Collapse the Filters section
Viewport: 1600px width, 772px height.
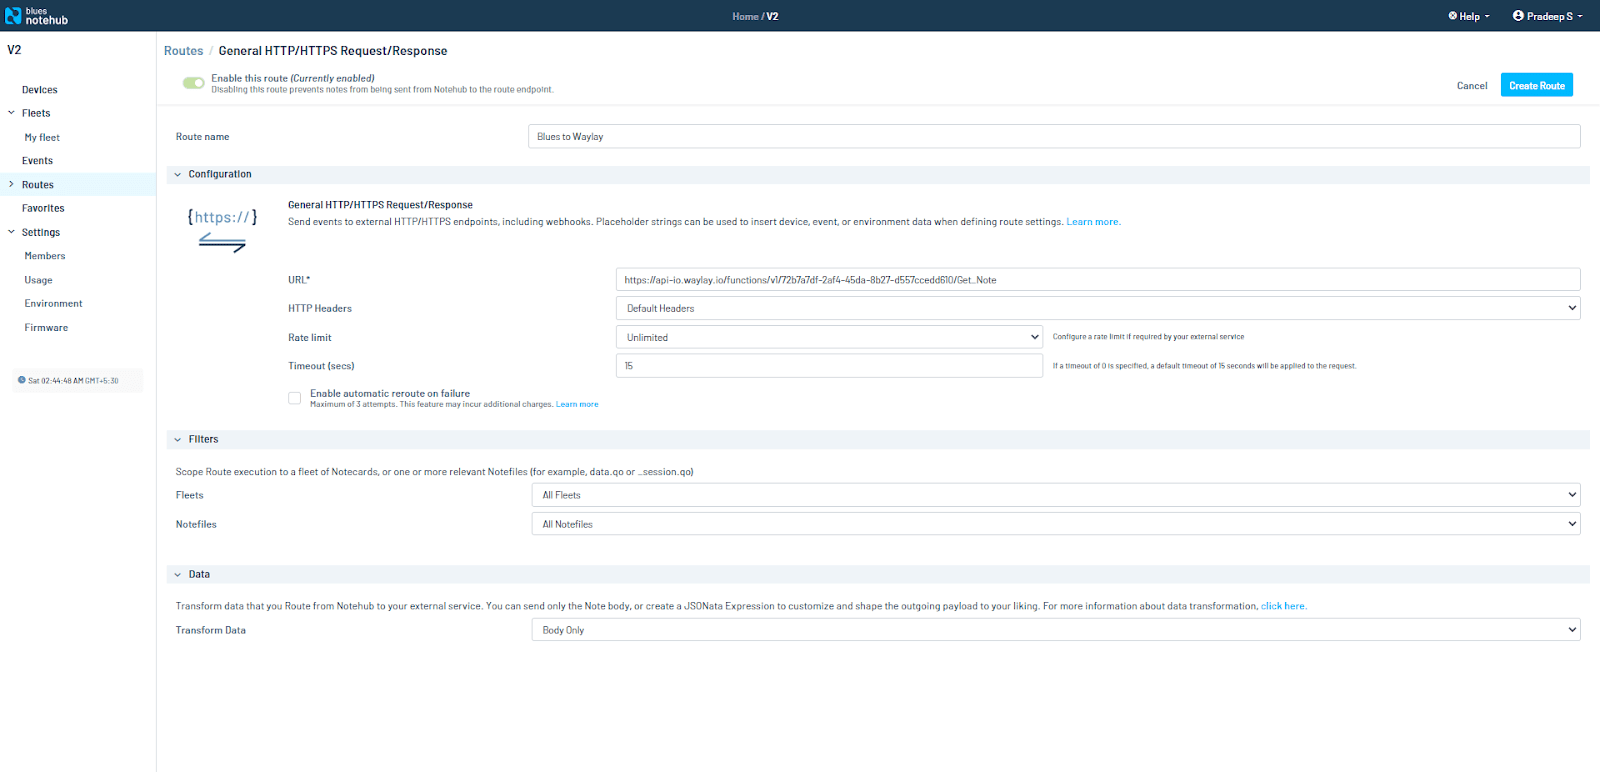click(178, 439)
